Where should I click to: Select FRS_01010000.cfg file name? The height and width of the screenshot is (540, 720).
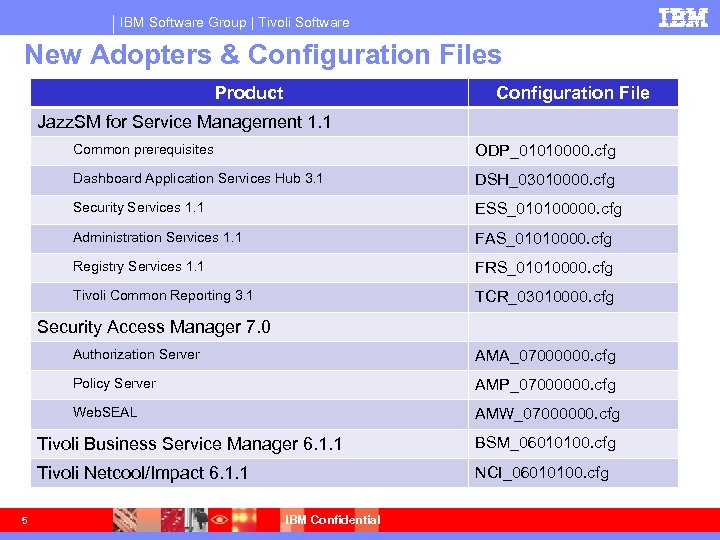point(544,268)
